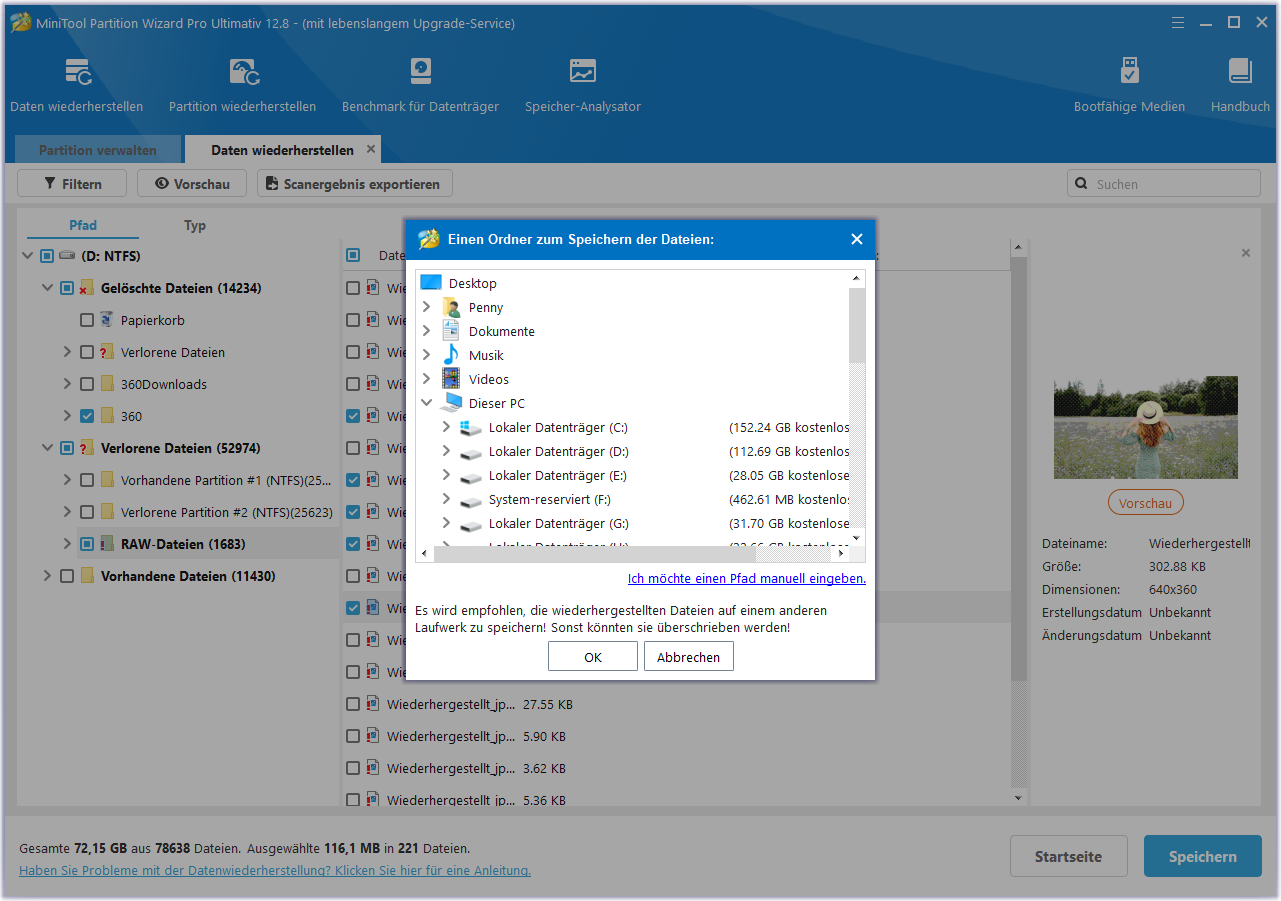Check the 360Downloads checkbox

(87, 384)
